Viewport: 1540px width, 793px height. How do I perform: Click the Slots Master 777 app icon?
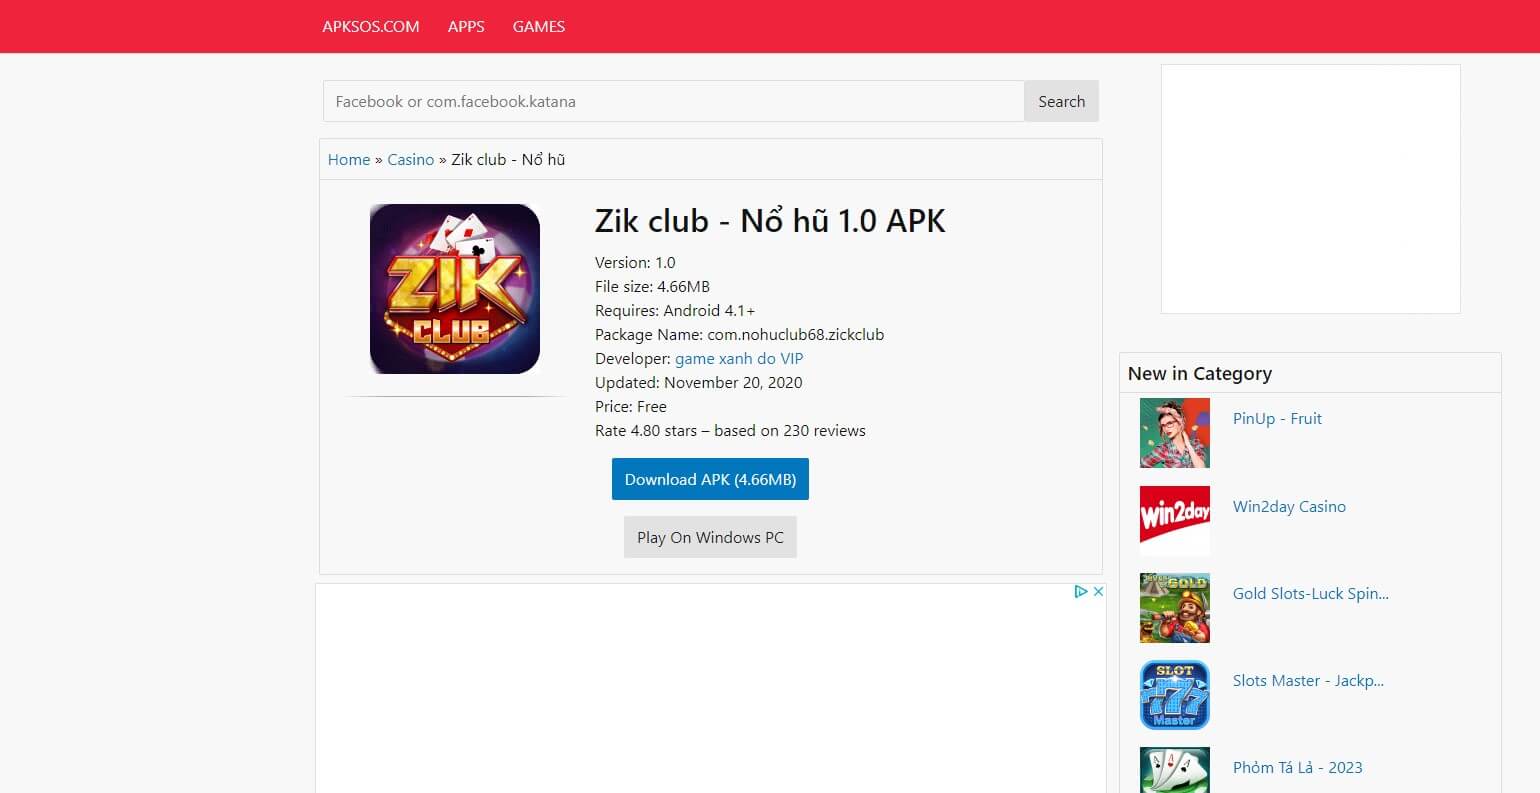pyautogui.click(x=1175, y=695)
